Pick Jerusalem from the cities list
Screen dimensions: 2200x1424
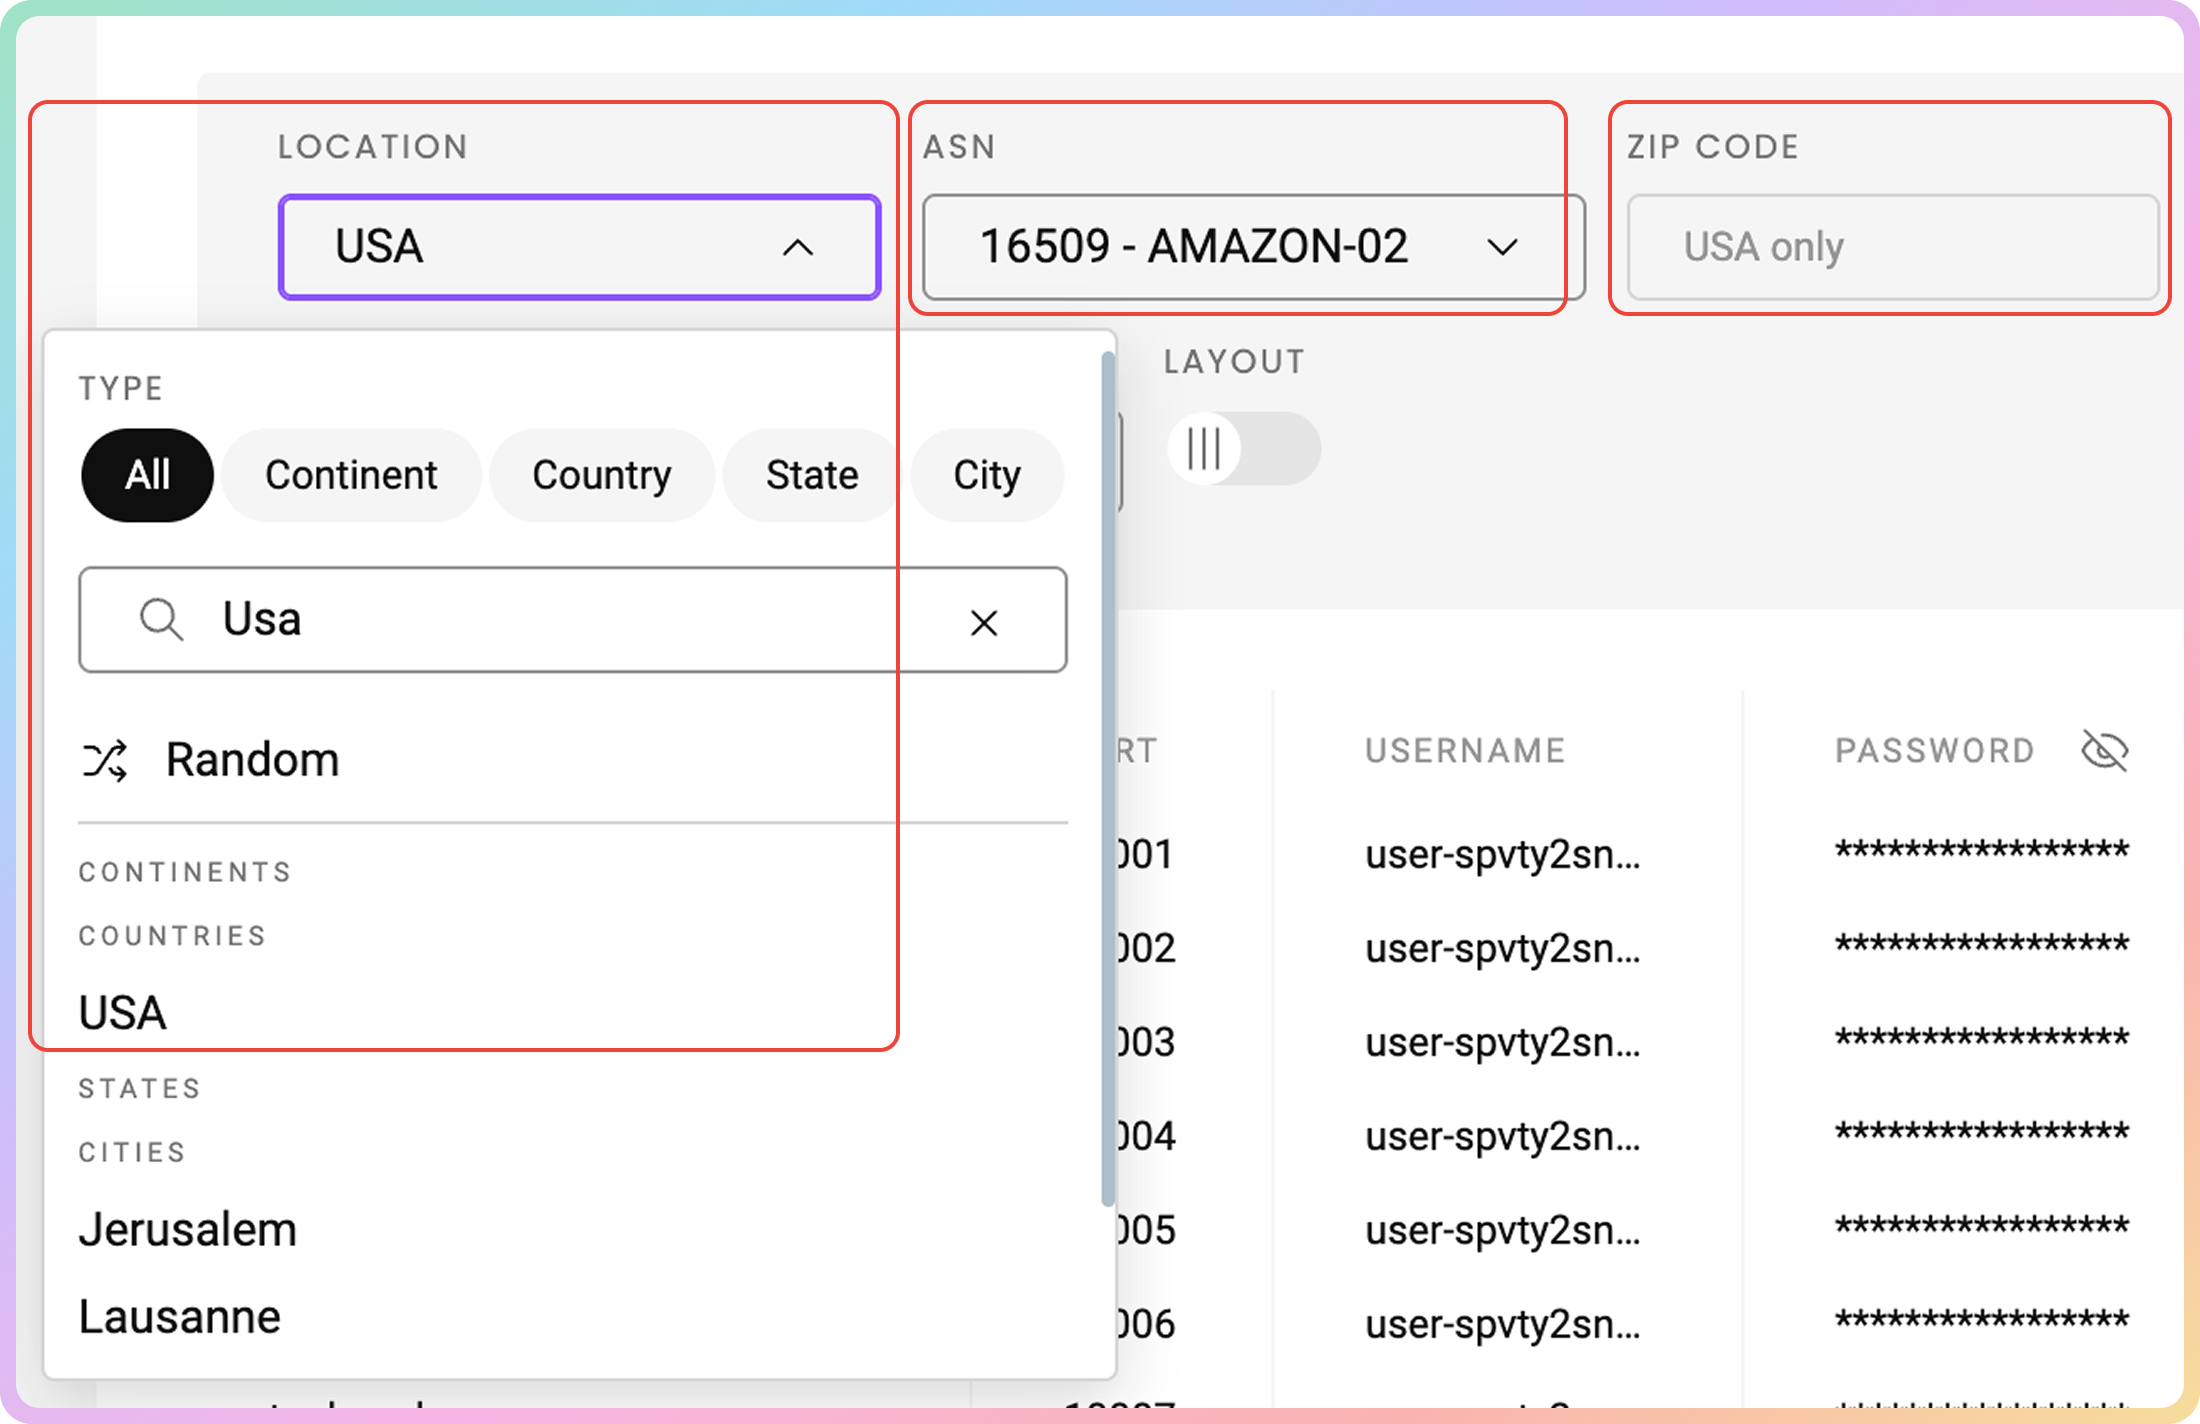[188, 1229]
